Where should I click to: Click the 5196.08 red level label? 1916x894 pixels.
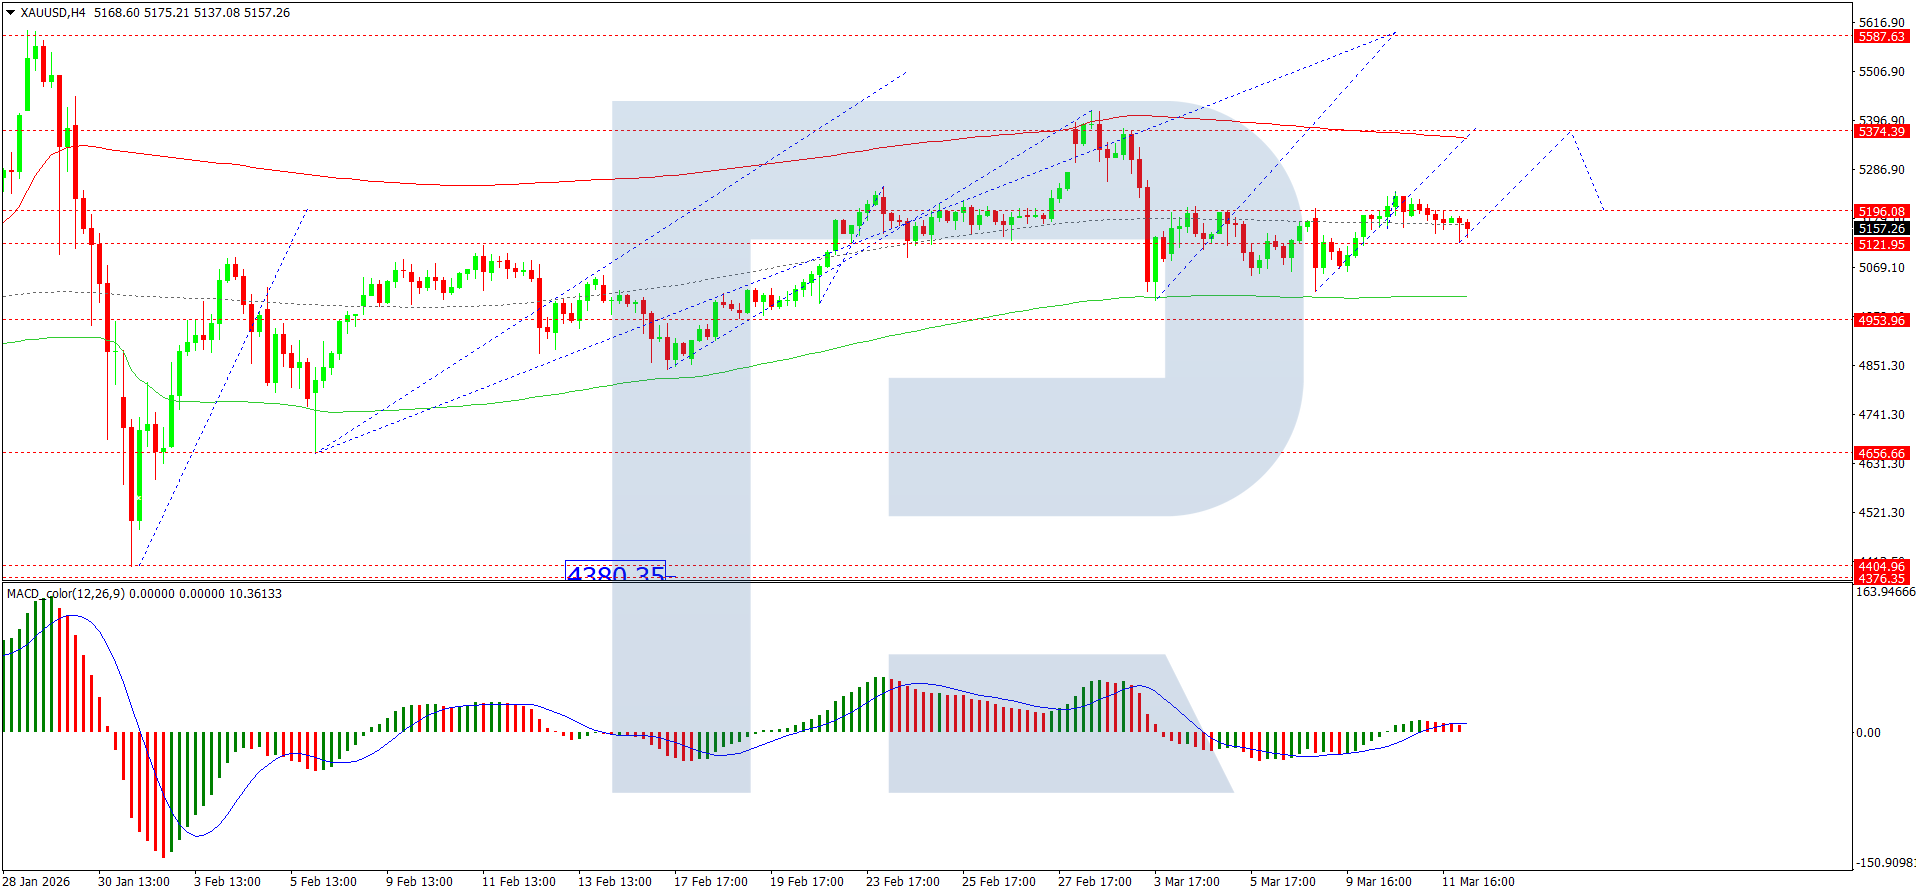[x=1882, y=212]
